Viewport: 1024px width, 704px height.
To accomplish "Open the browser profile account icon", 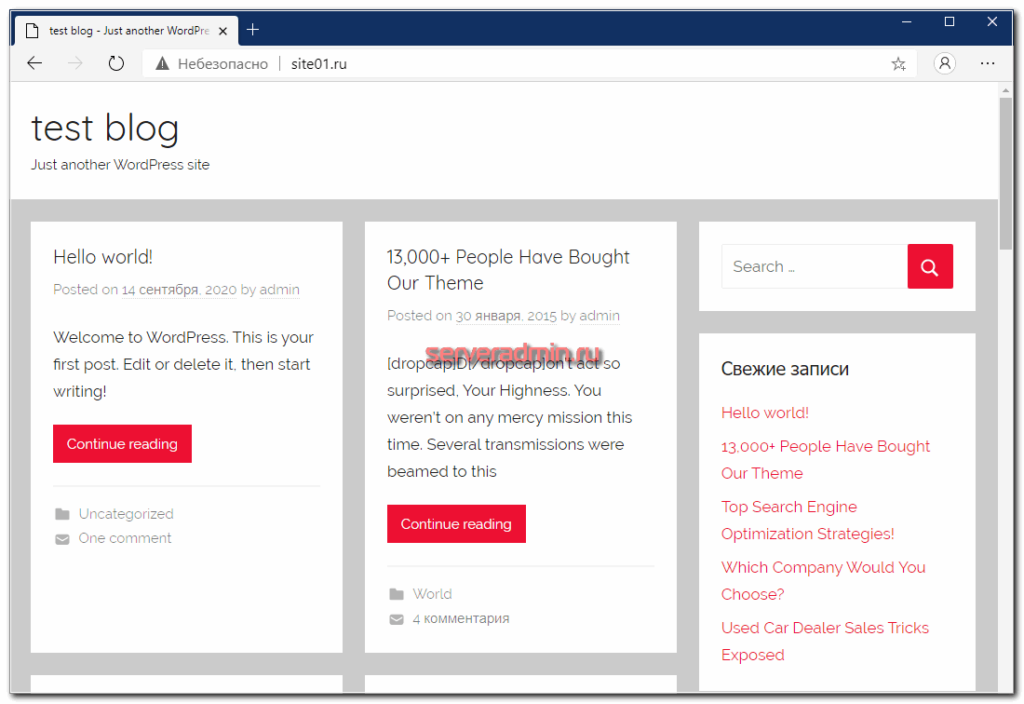I will pyautogui.click(x=944, y=63).
